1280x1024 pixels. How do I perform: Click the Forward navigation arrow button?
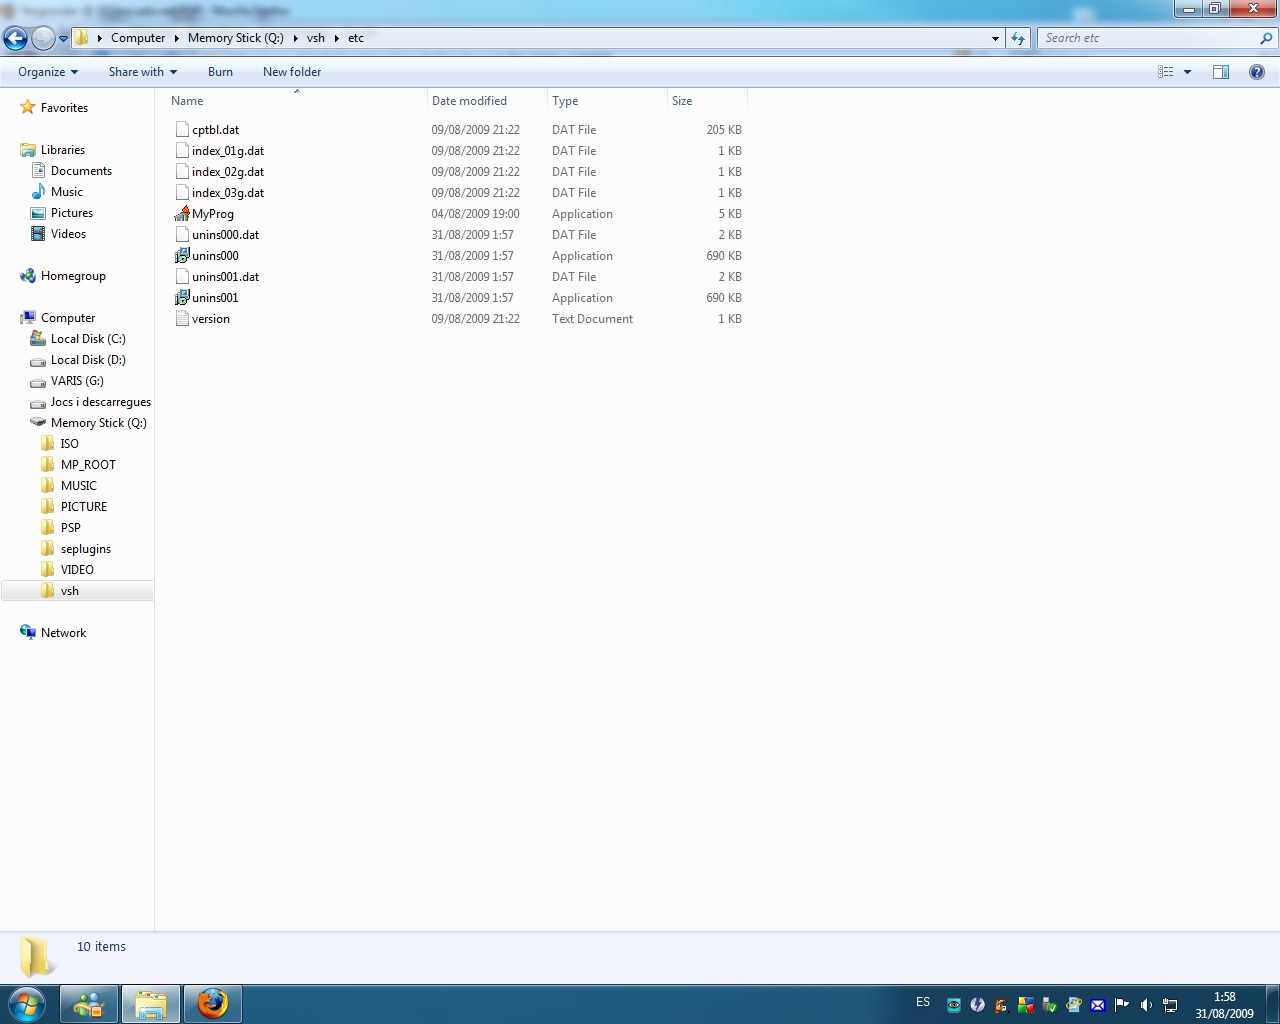click(x=43, y=38)
